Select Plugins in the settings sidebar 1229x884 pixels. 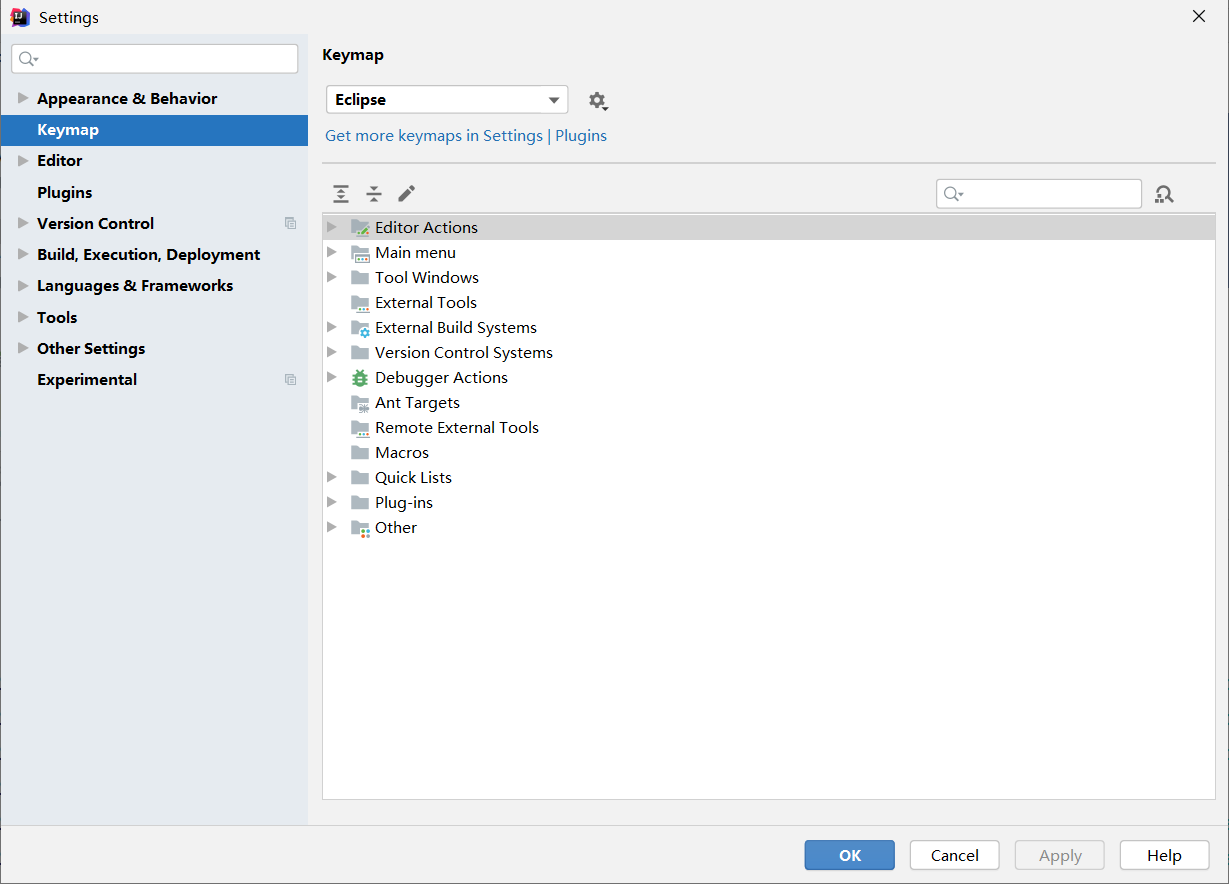pyautogui.click(x=64, y=192)
